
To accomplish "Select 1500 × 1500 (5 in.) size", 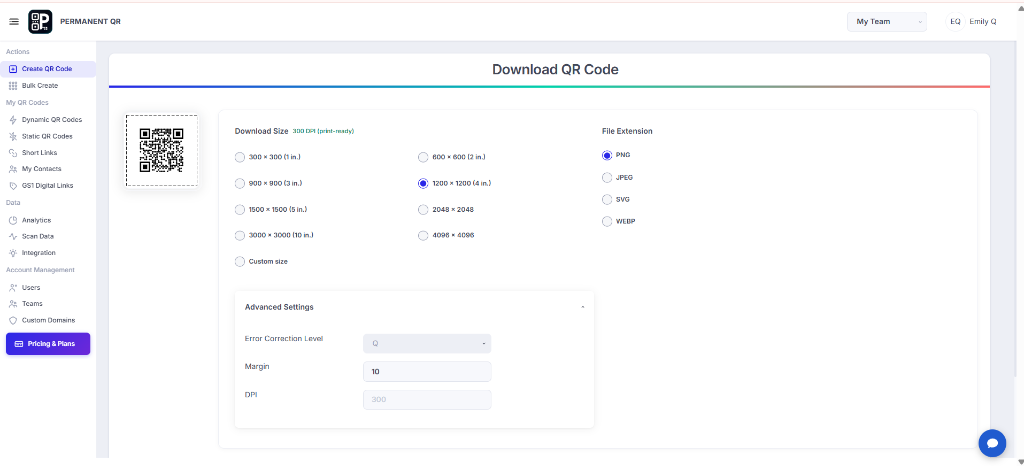I will click(x=240, y=210).
